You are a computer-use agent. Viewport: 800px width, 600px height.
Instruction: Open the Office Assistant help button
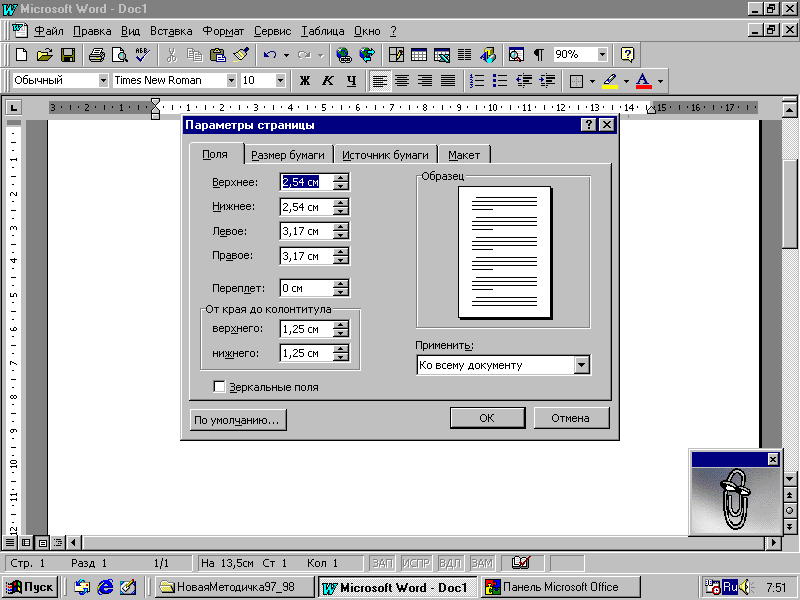click(x=627, y=55)
